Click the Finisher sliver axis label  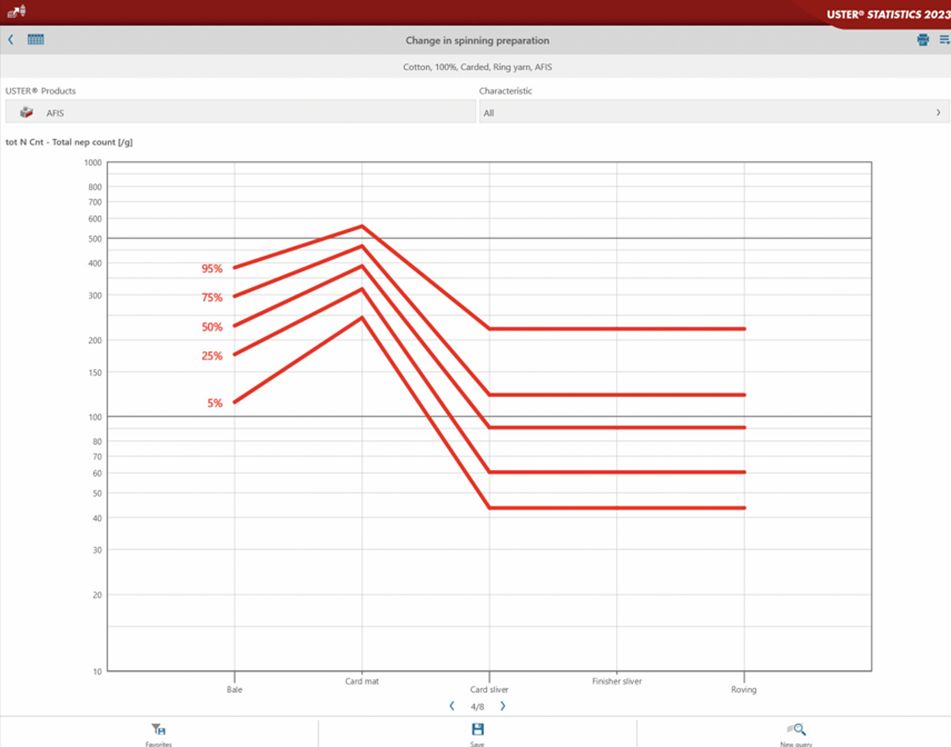click(617, 681)
